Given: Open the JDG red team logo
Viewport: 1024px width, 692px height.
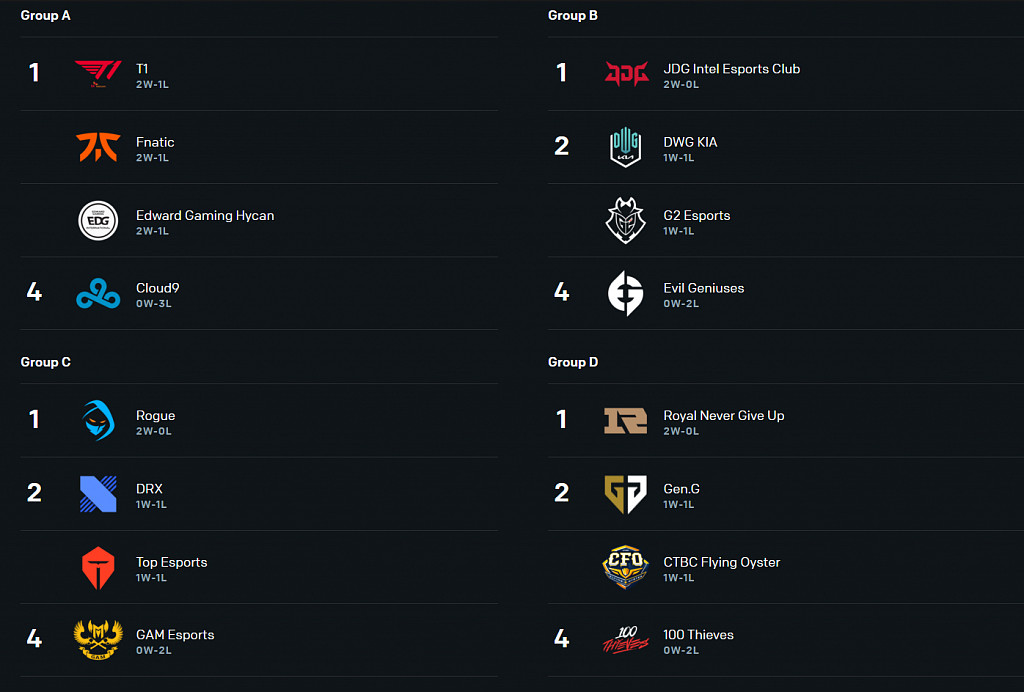Looking at the screenshot, I should click(x=626, y=74).
